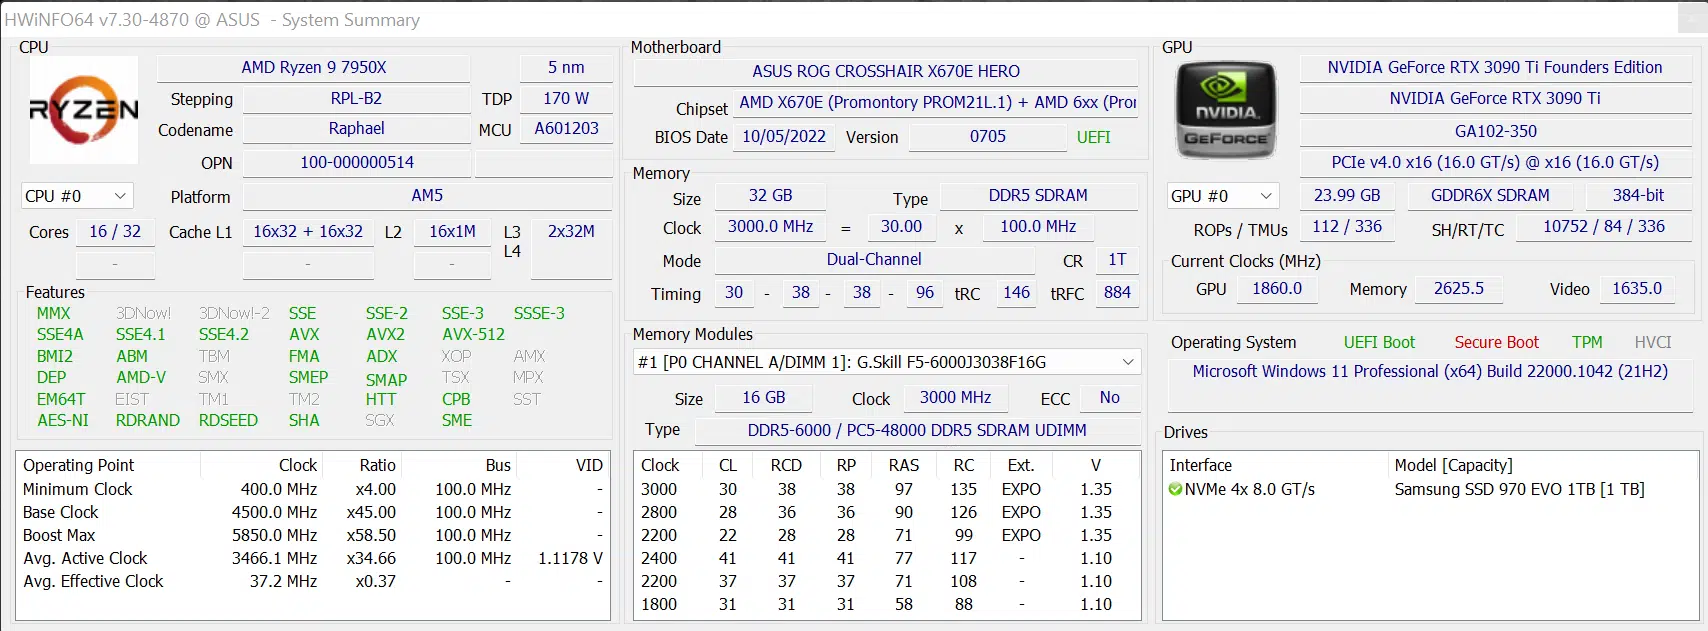Viewport: 1708px width, 631px height.
Task: Click the DDR5 SDRAM memory type field
Action: (x=1038, y=196)
